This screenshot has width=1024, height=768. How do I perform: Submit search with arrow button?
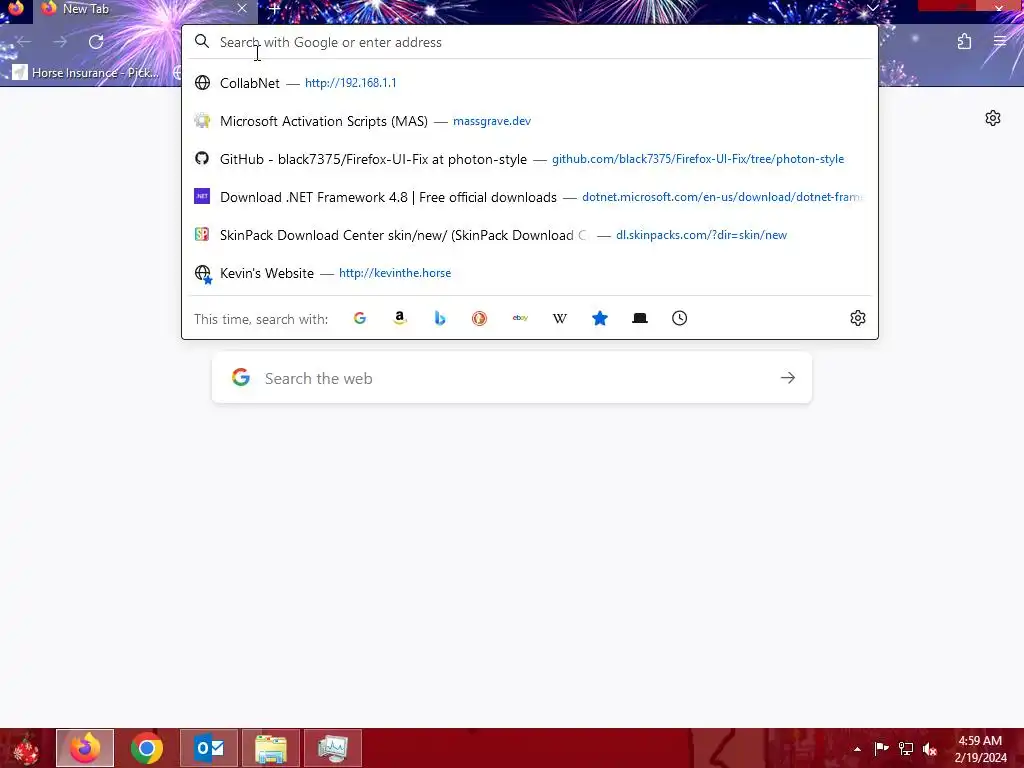coord(788,377)
